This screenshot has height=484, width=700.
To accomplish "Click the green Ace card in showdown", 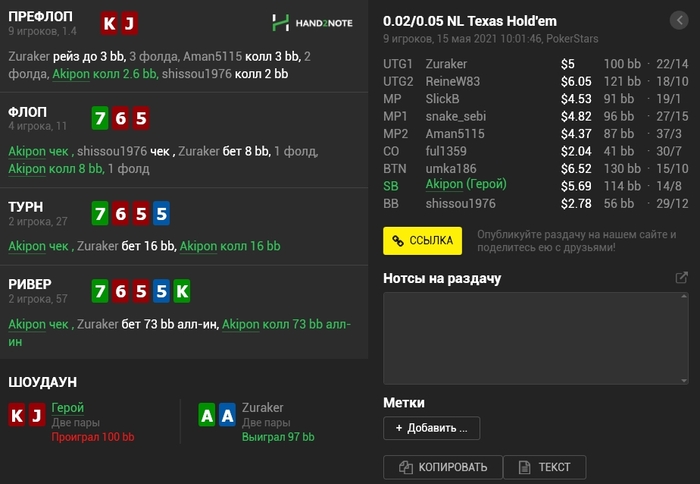I will click(x=206, y=415).
